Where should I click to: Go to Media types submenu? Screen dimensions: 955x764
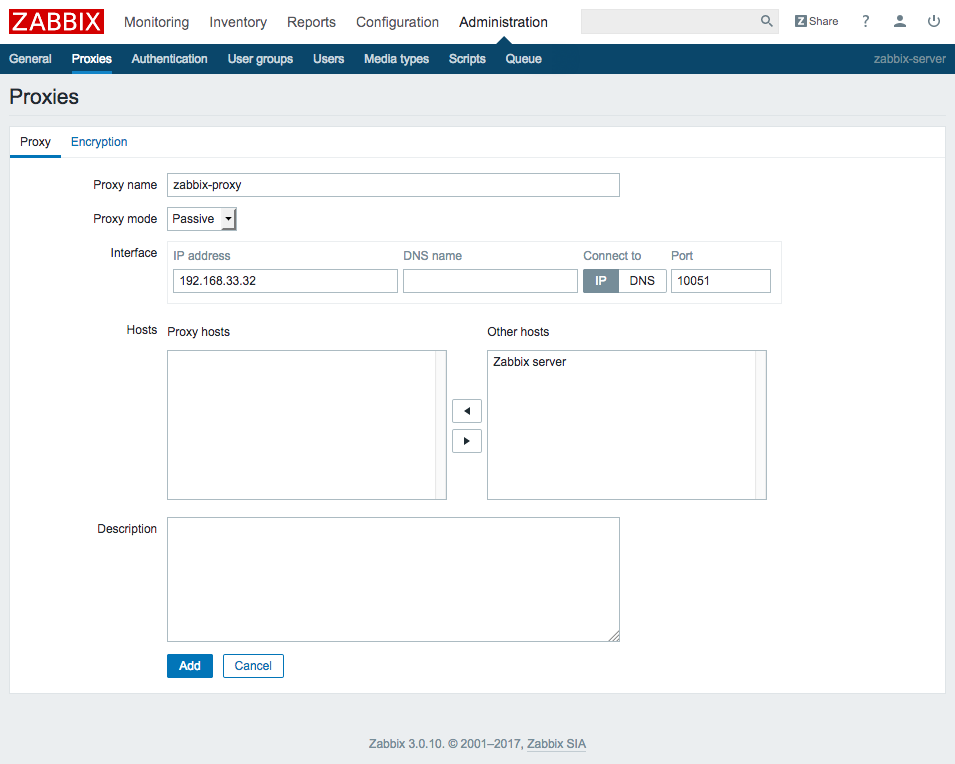point(396,59)
